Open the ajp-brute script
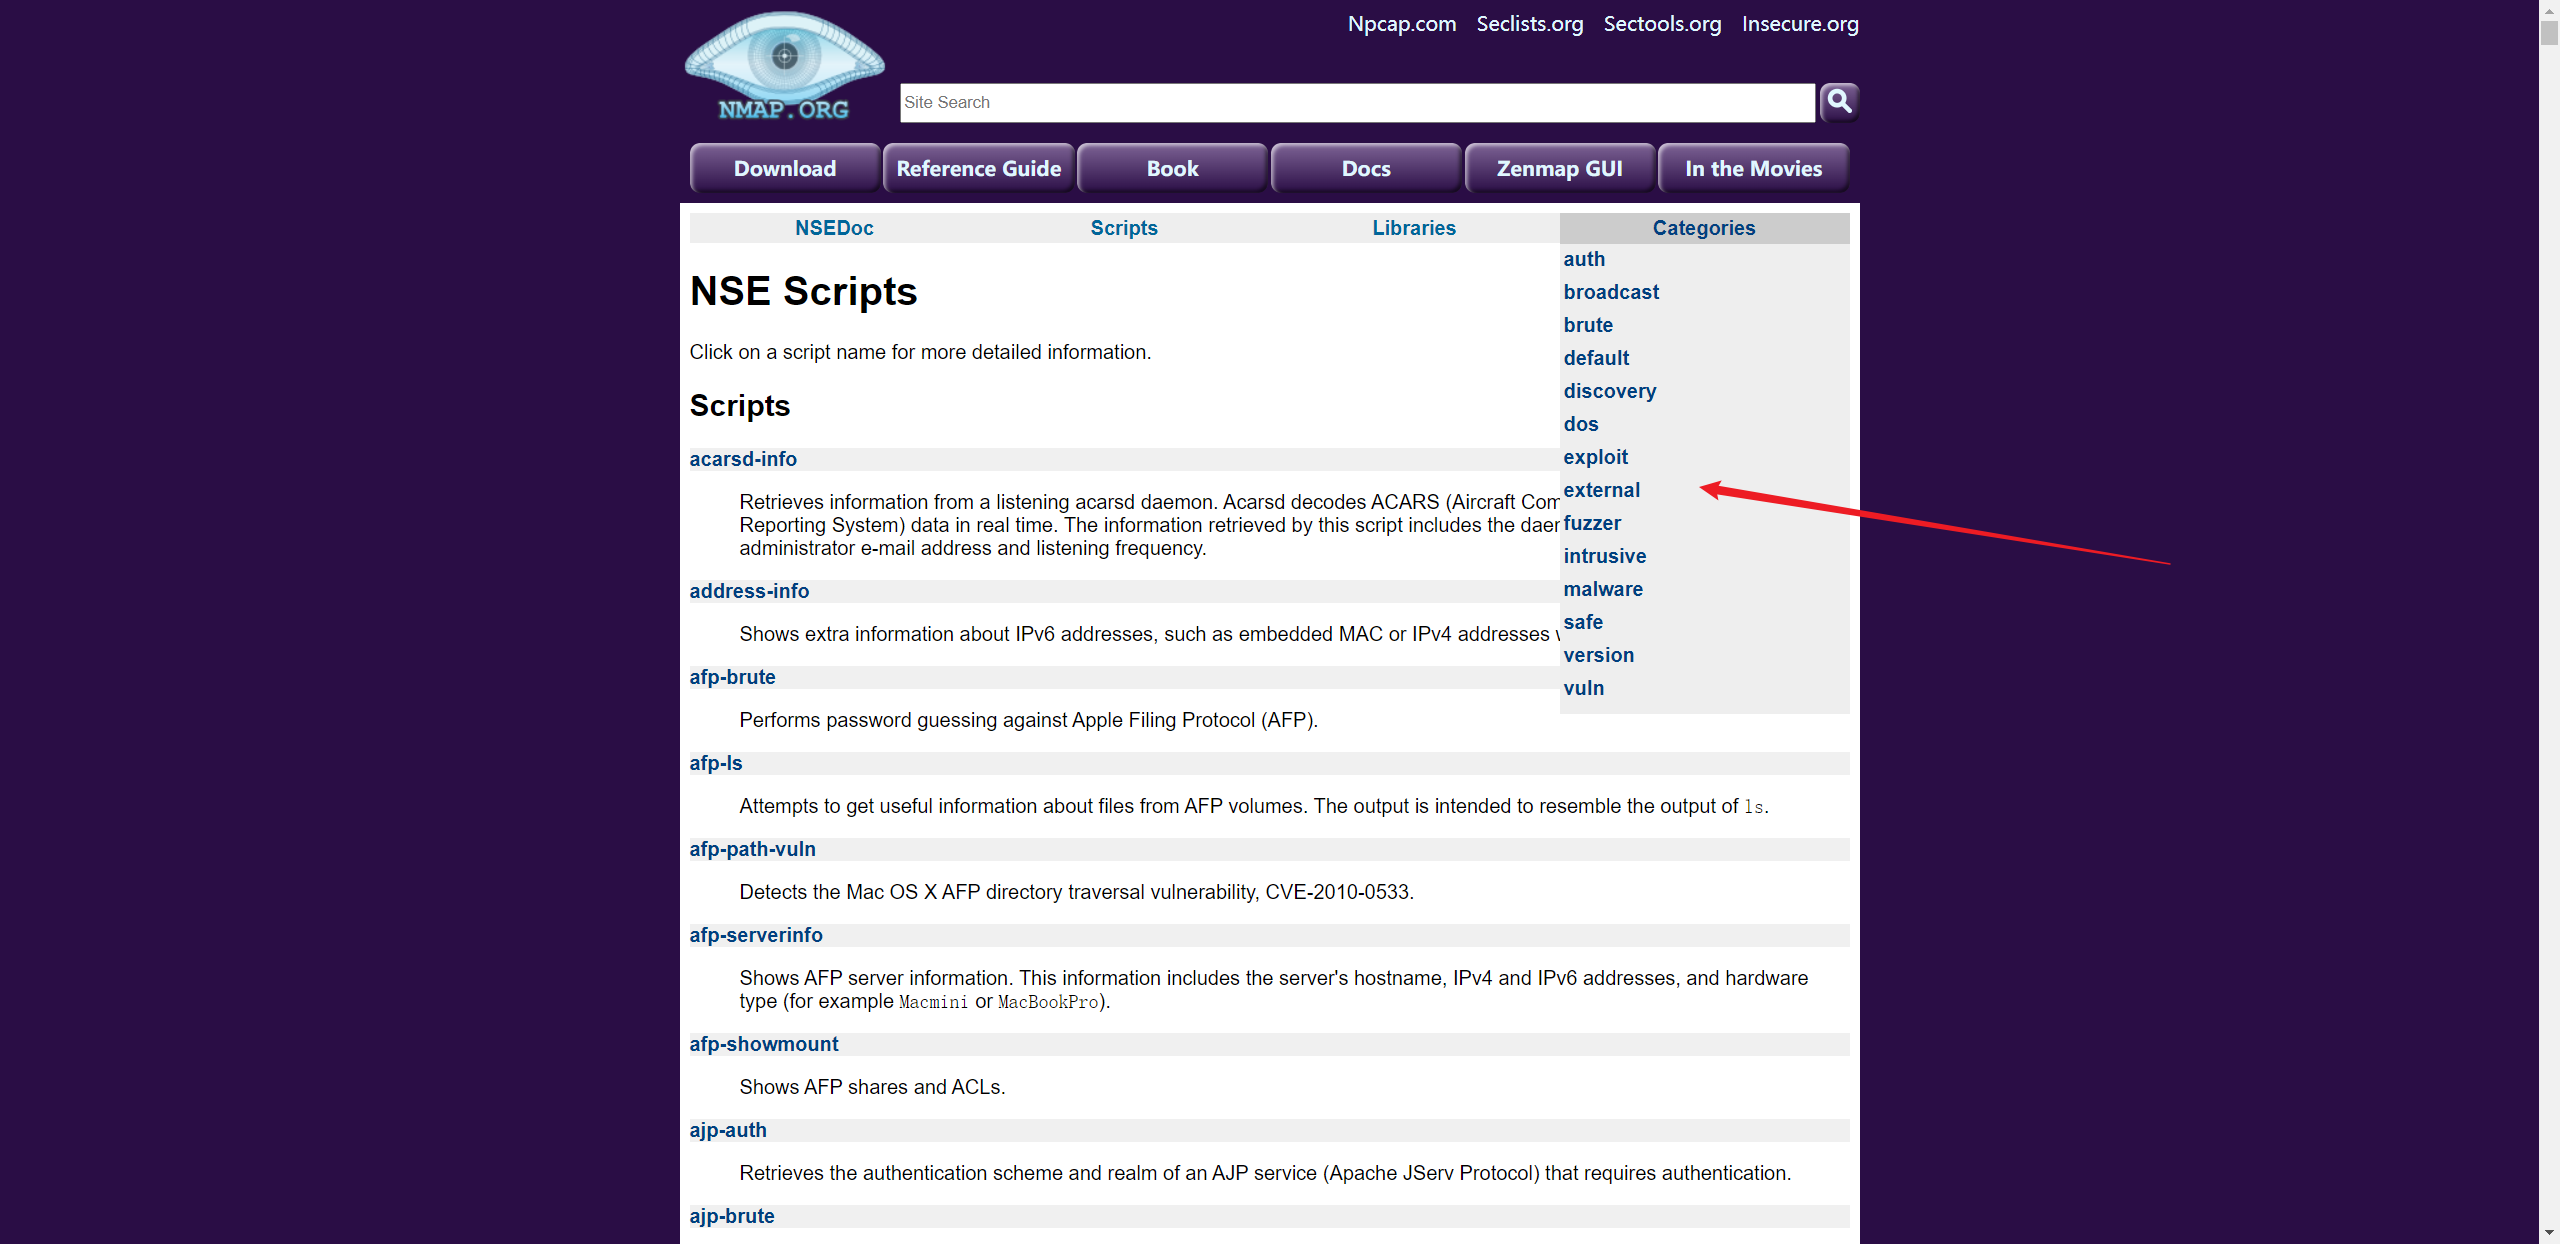Image resolution: width=2560 pixels, height=1244 pixels. (732, 1216)
